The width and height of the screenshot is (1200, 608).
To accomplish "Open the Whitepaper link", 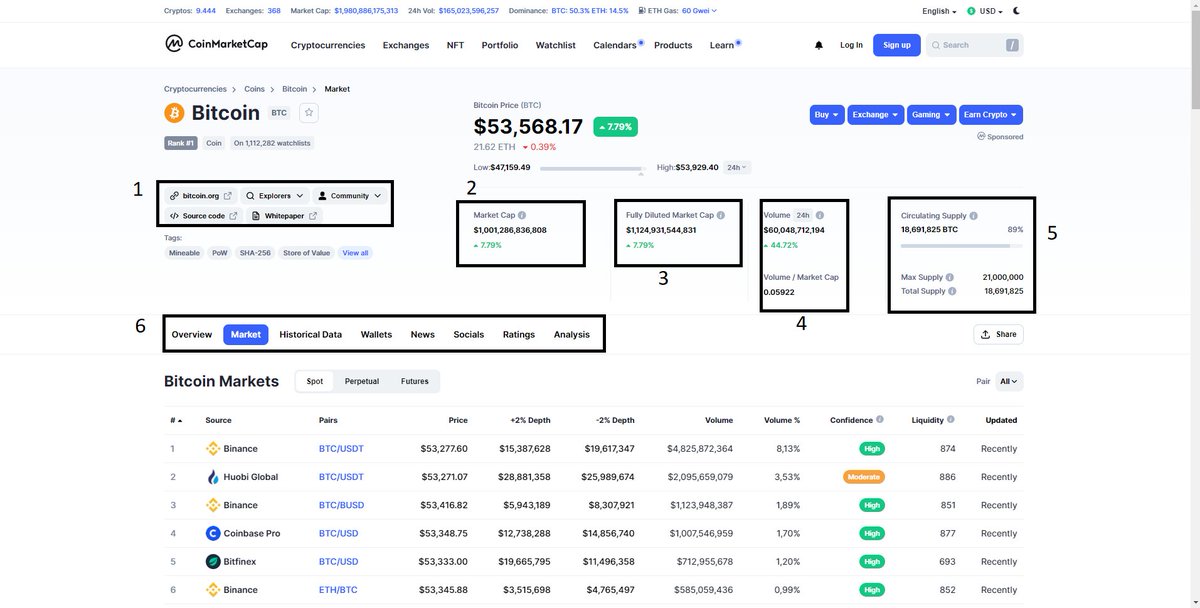I will click(x=285, y=216).
